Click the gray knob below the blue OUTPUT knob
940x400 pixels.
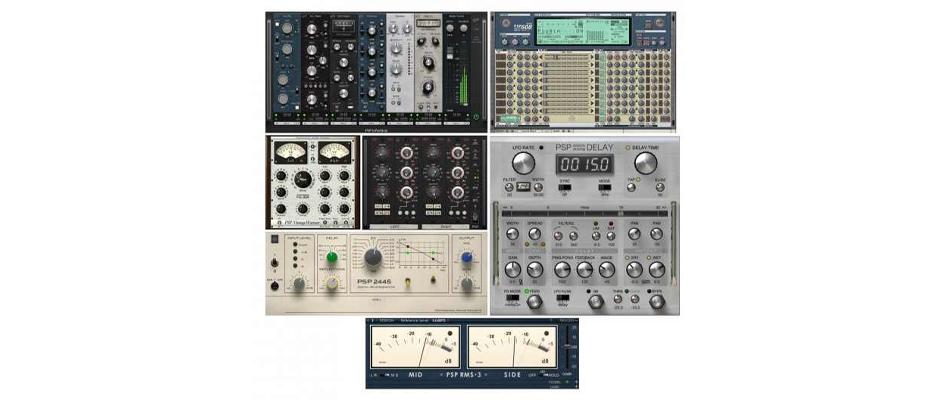click(x=467, y=284)
